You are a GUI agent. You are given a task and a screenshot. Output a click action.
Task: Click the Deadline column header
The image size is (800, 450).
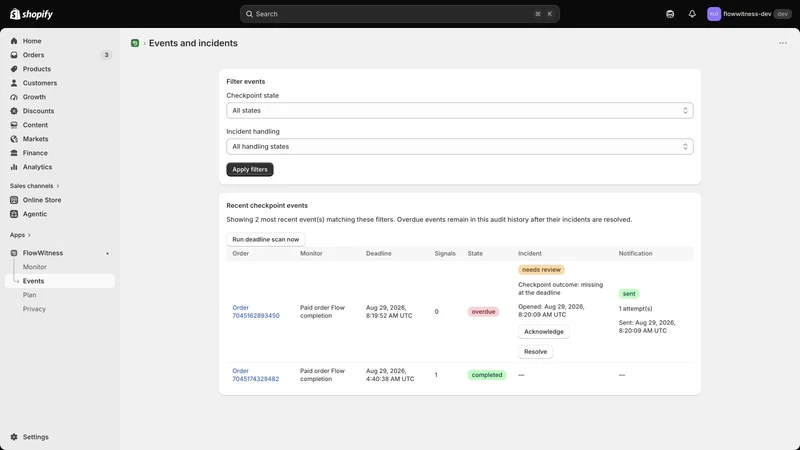pyautogui.click(x=379, y=254)
